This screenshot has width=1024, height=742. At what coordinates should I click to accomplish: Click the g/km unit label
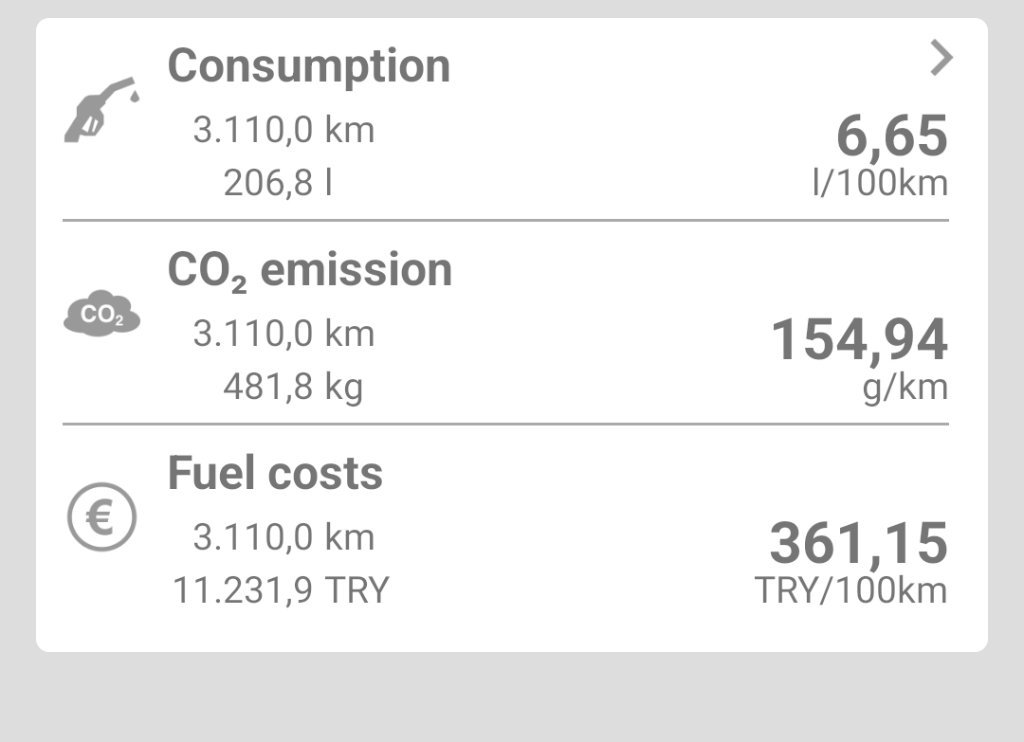point(904,387)
